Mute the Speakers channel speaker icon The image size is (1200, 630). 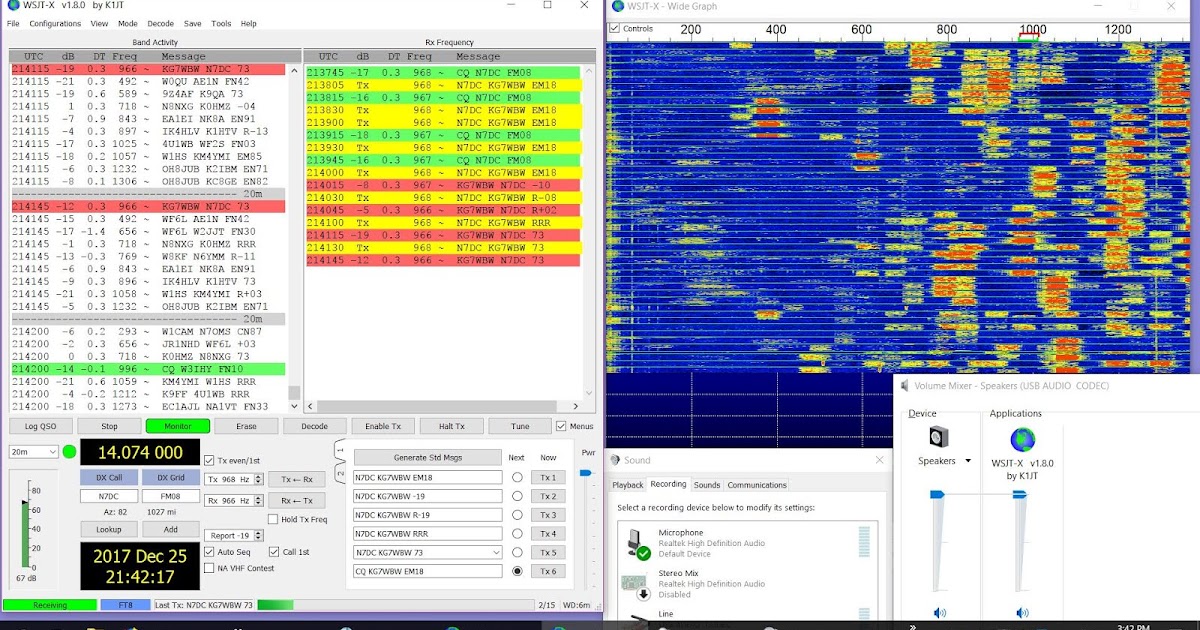[x=939, y=612]
